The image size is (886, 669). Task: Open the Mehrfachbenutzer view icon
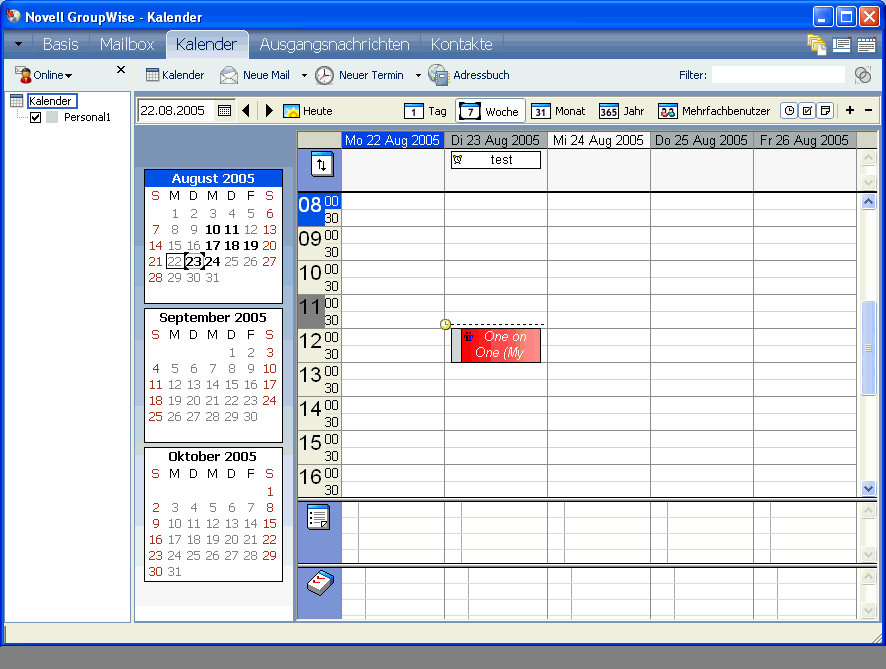pyautogui.click(x=667, y=111)
